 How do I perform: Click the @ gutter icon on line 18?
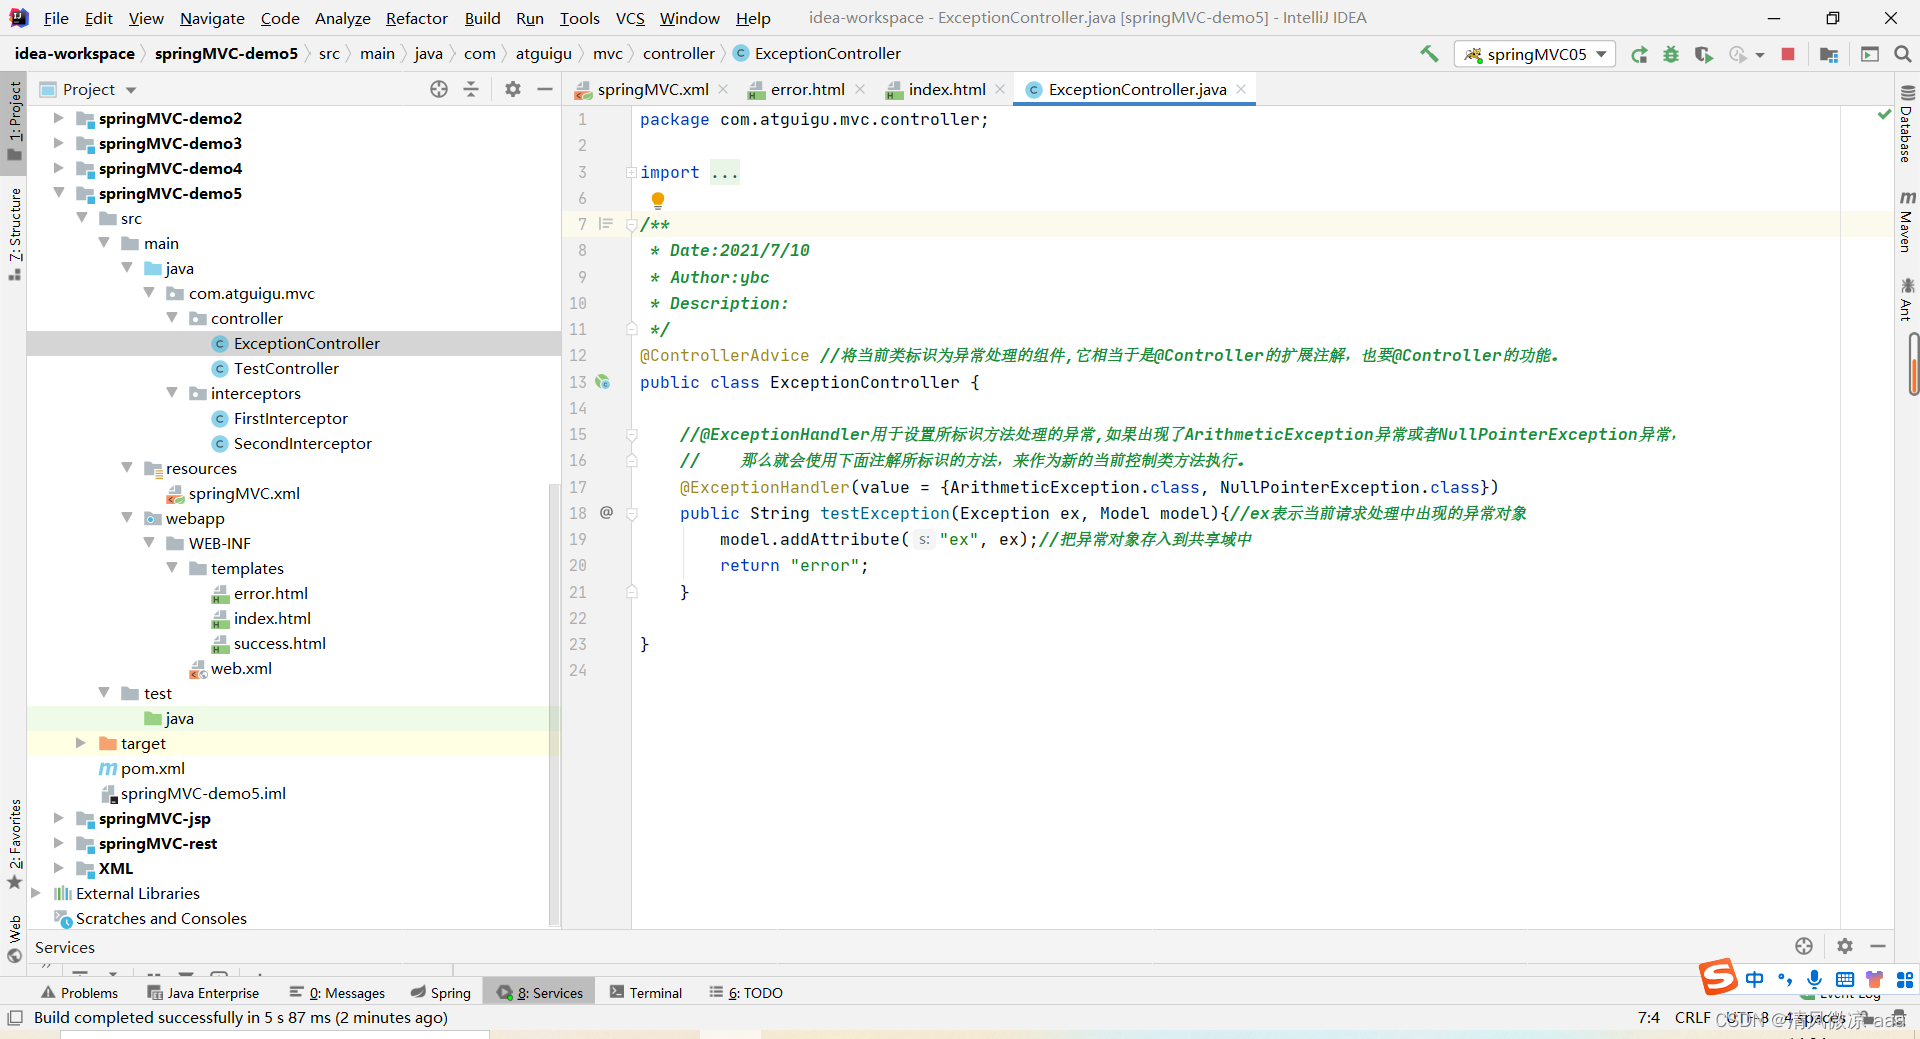(x=606, y=512)
